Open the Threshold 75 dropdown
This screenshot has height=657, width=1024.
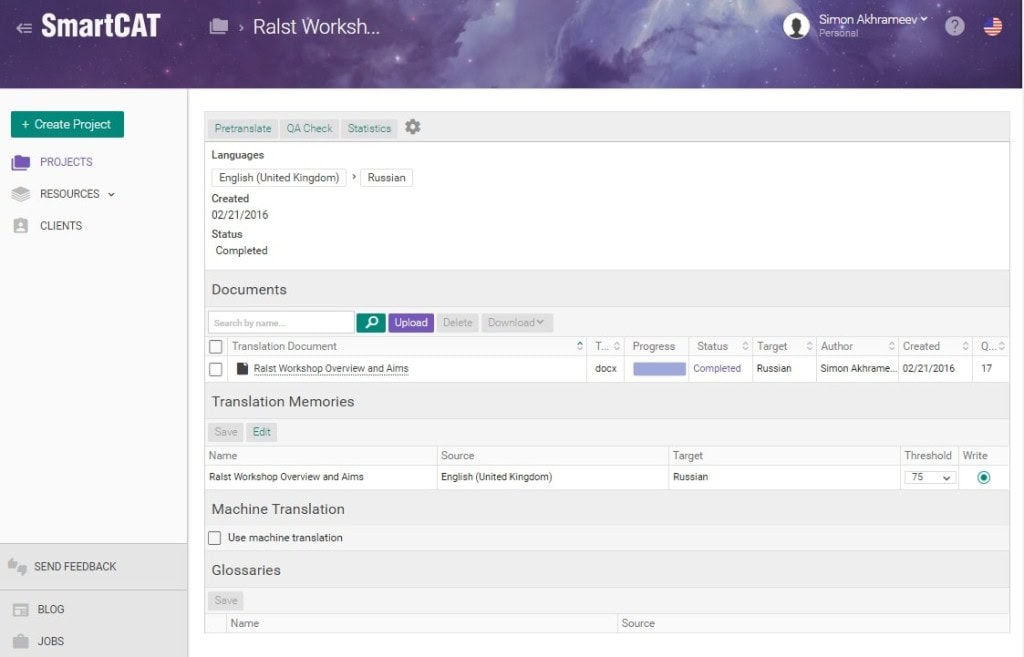(x=930, y=477)
